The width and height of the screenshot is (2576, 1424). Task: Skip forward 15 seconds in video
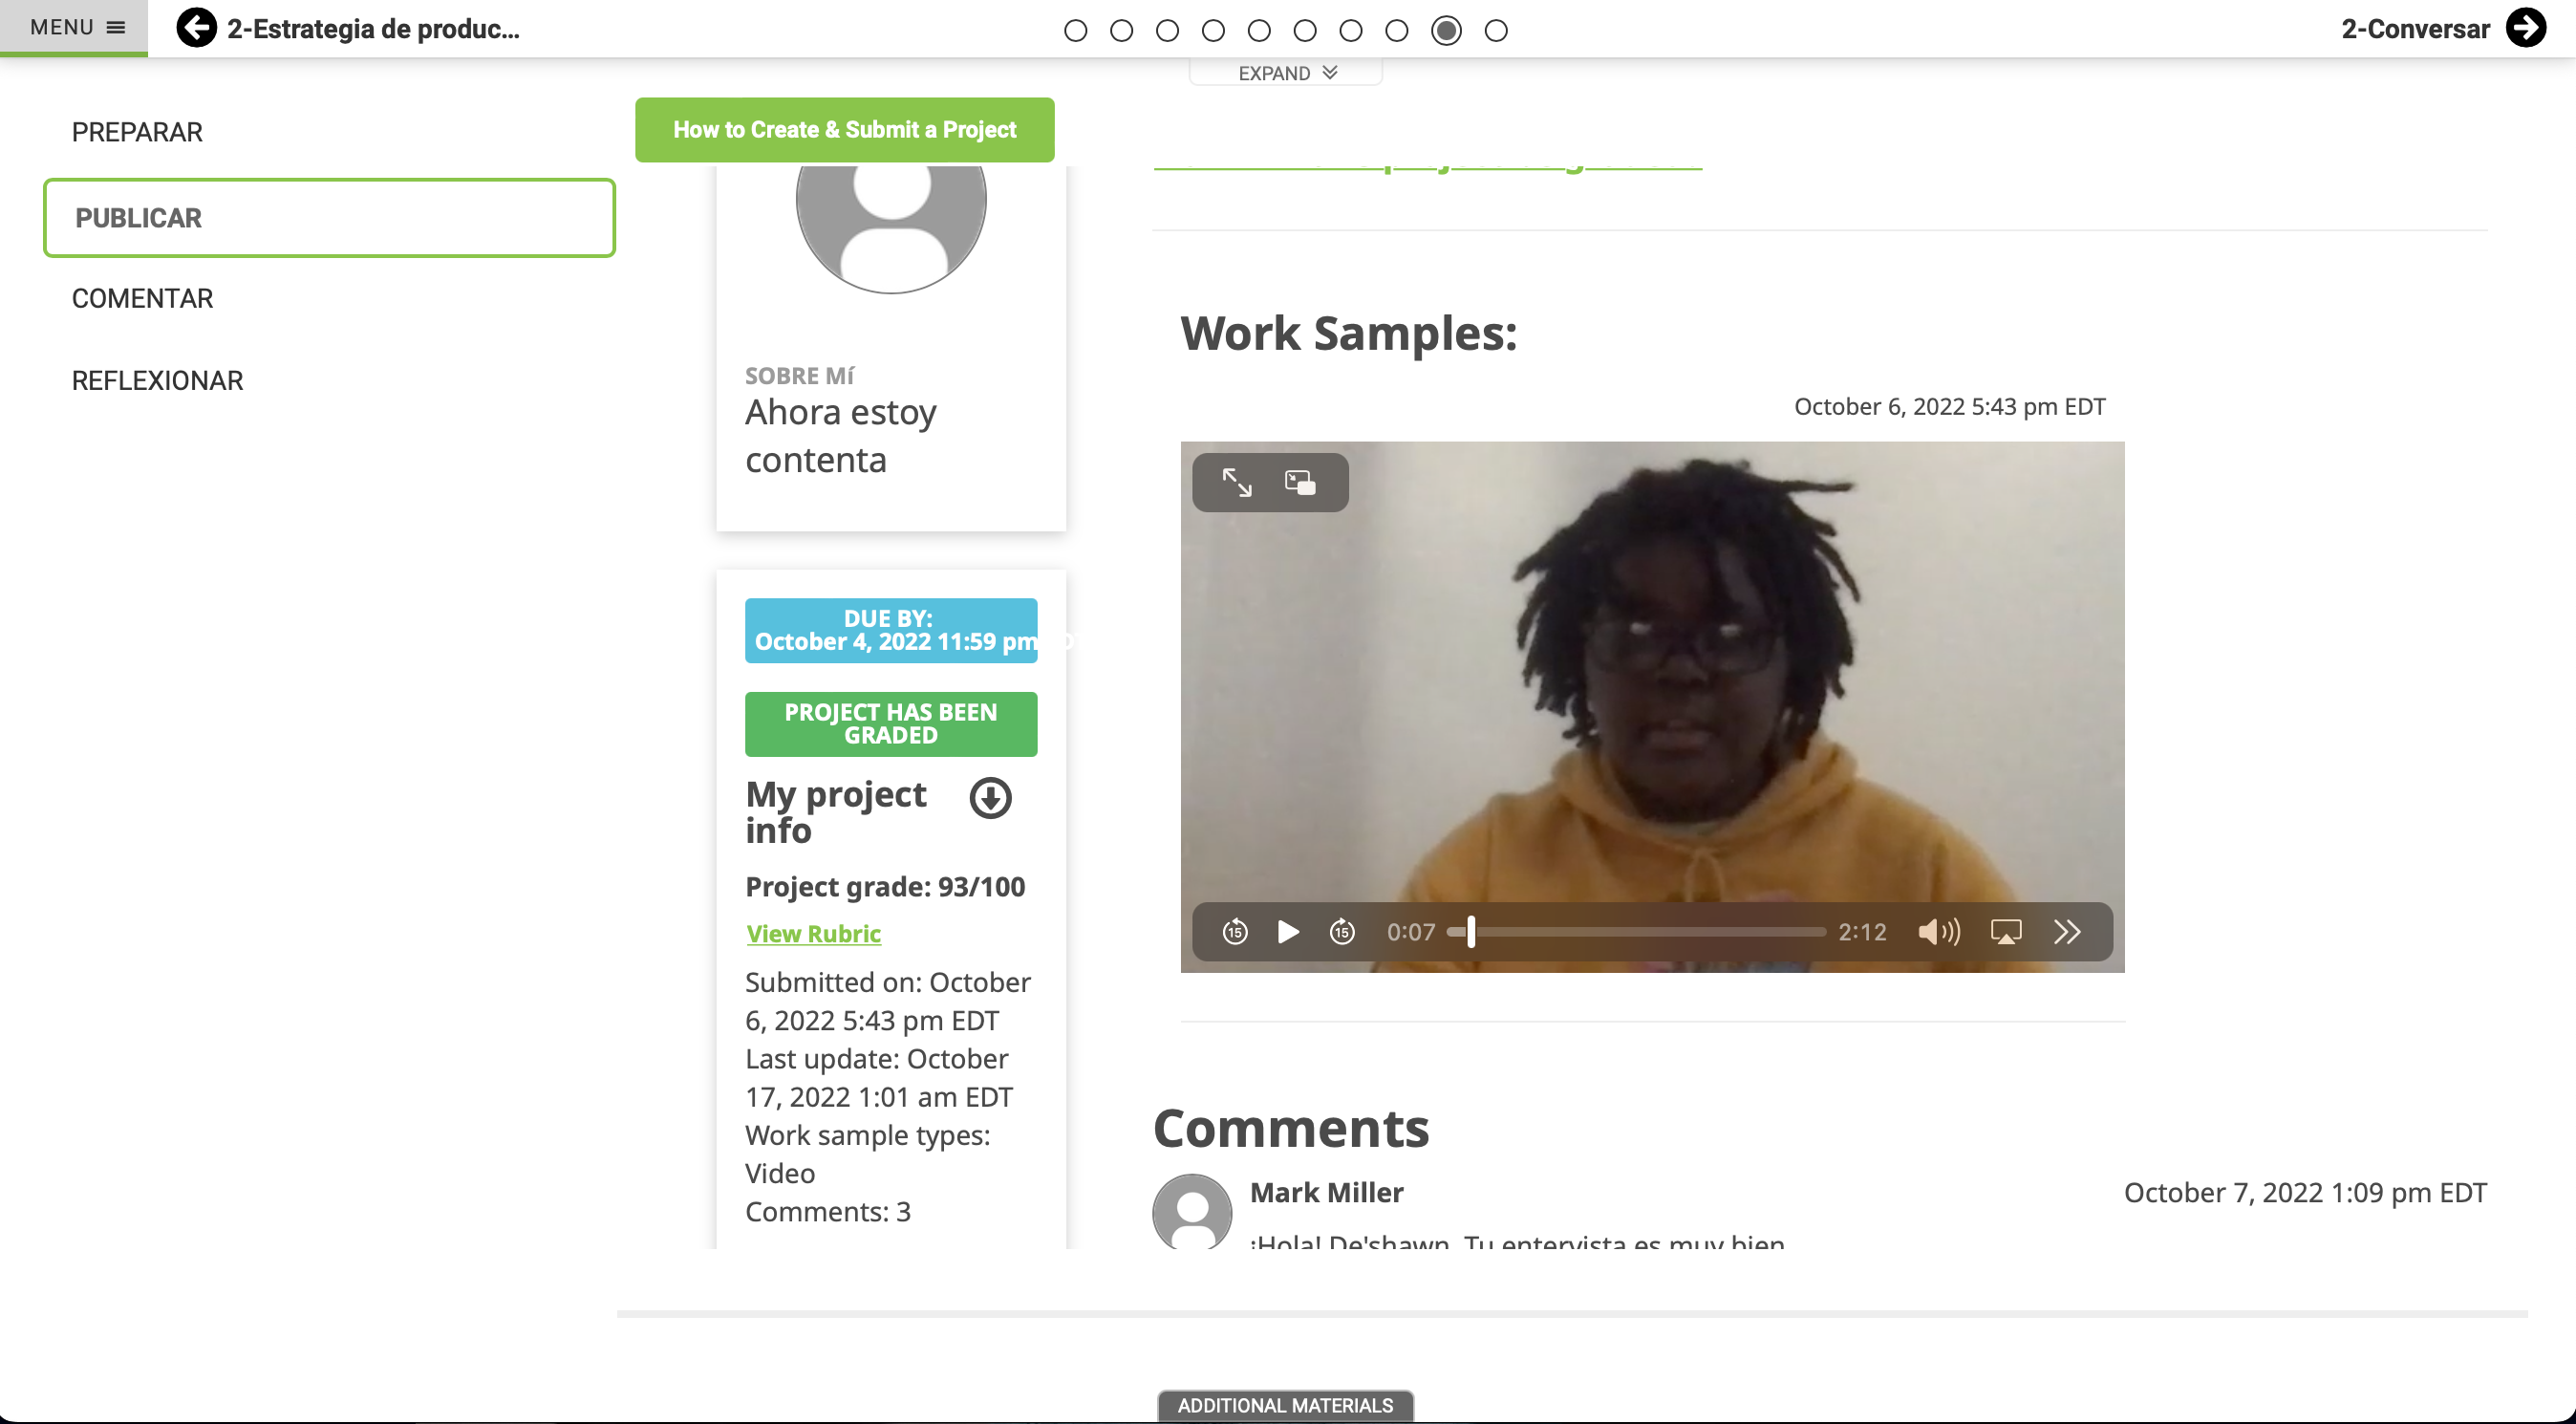(x=1342, y=932)
